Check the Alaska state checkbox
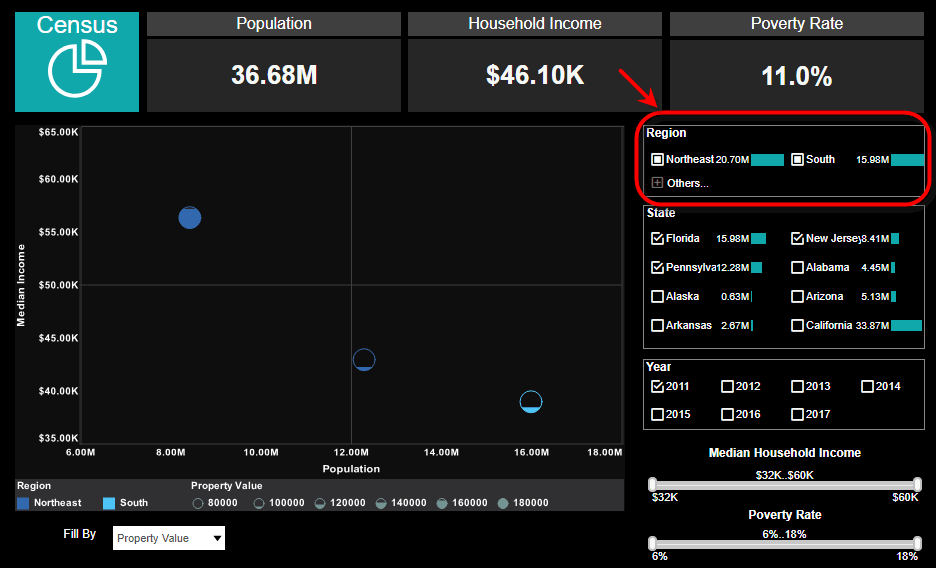The height and width of the screenshot is (568, 936). click(657, 297)
